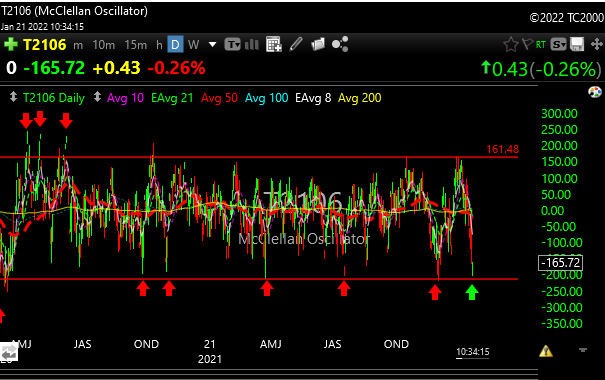Expand the time frame dropdown arrow

212,45
